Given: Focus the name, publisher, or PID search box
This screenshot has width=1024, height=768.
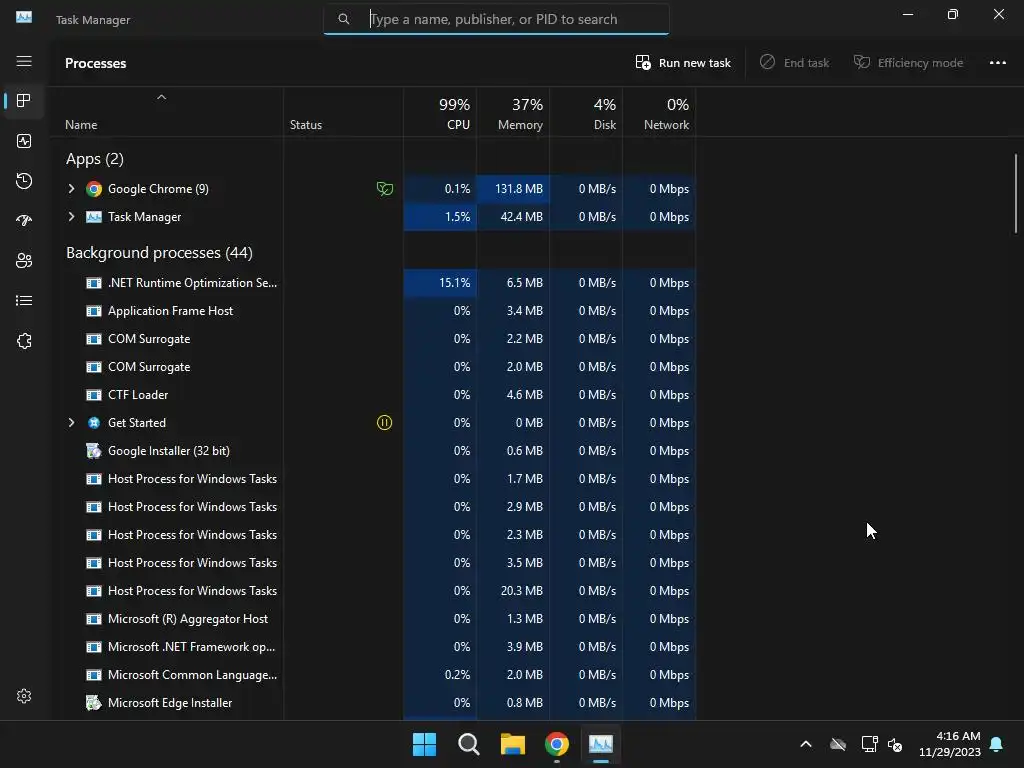Looking at the screenshot, I should pyautogui.click(x=496, y=19).
